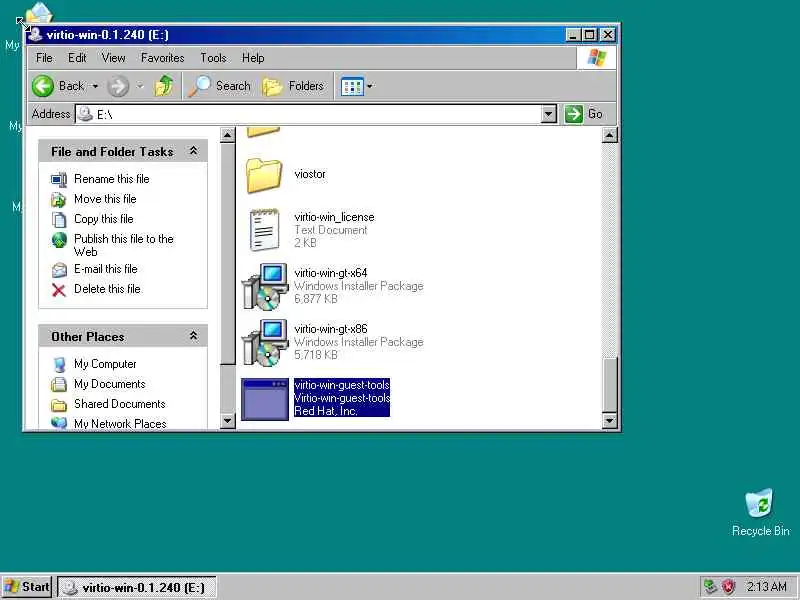Go up one folder level
The image size is (800, 600).
click(x=164, y=86)
